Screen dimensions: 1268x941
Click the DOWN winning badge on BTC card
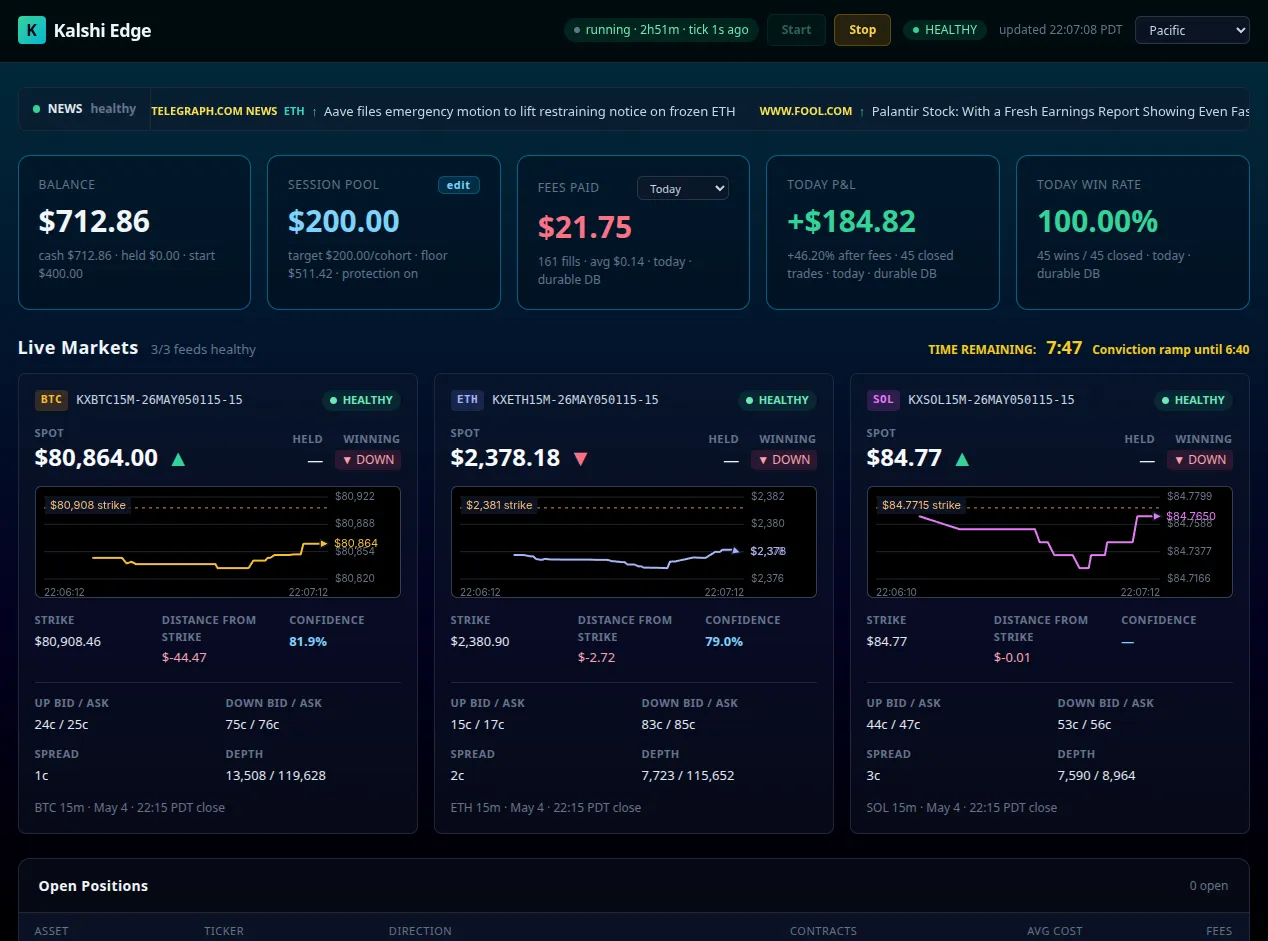[368, 460]
